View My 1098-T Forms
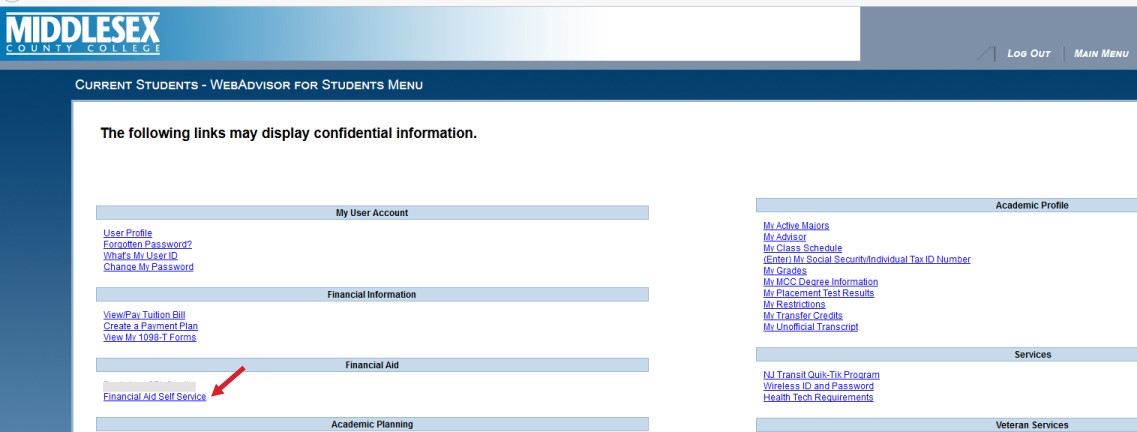This screenshot has height=432, width=1137. click(149, 337)
